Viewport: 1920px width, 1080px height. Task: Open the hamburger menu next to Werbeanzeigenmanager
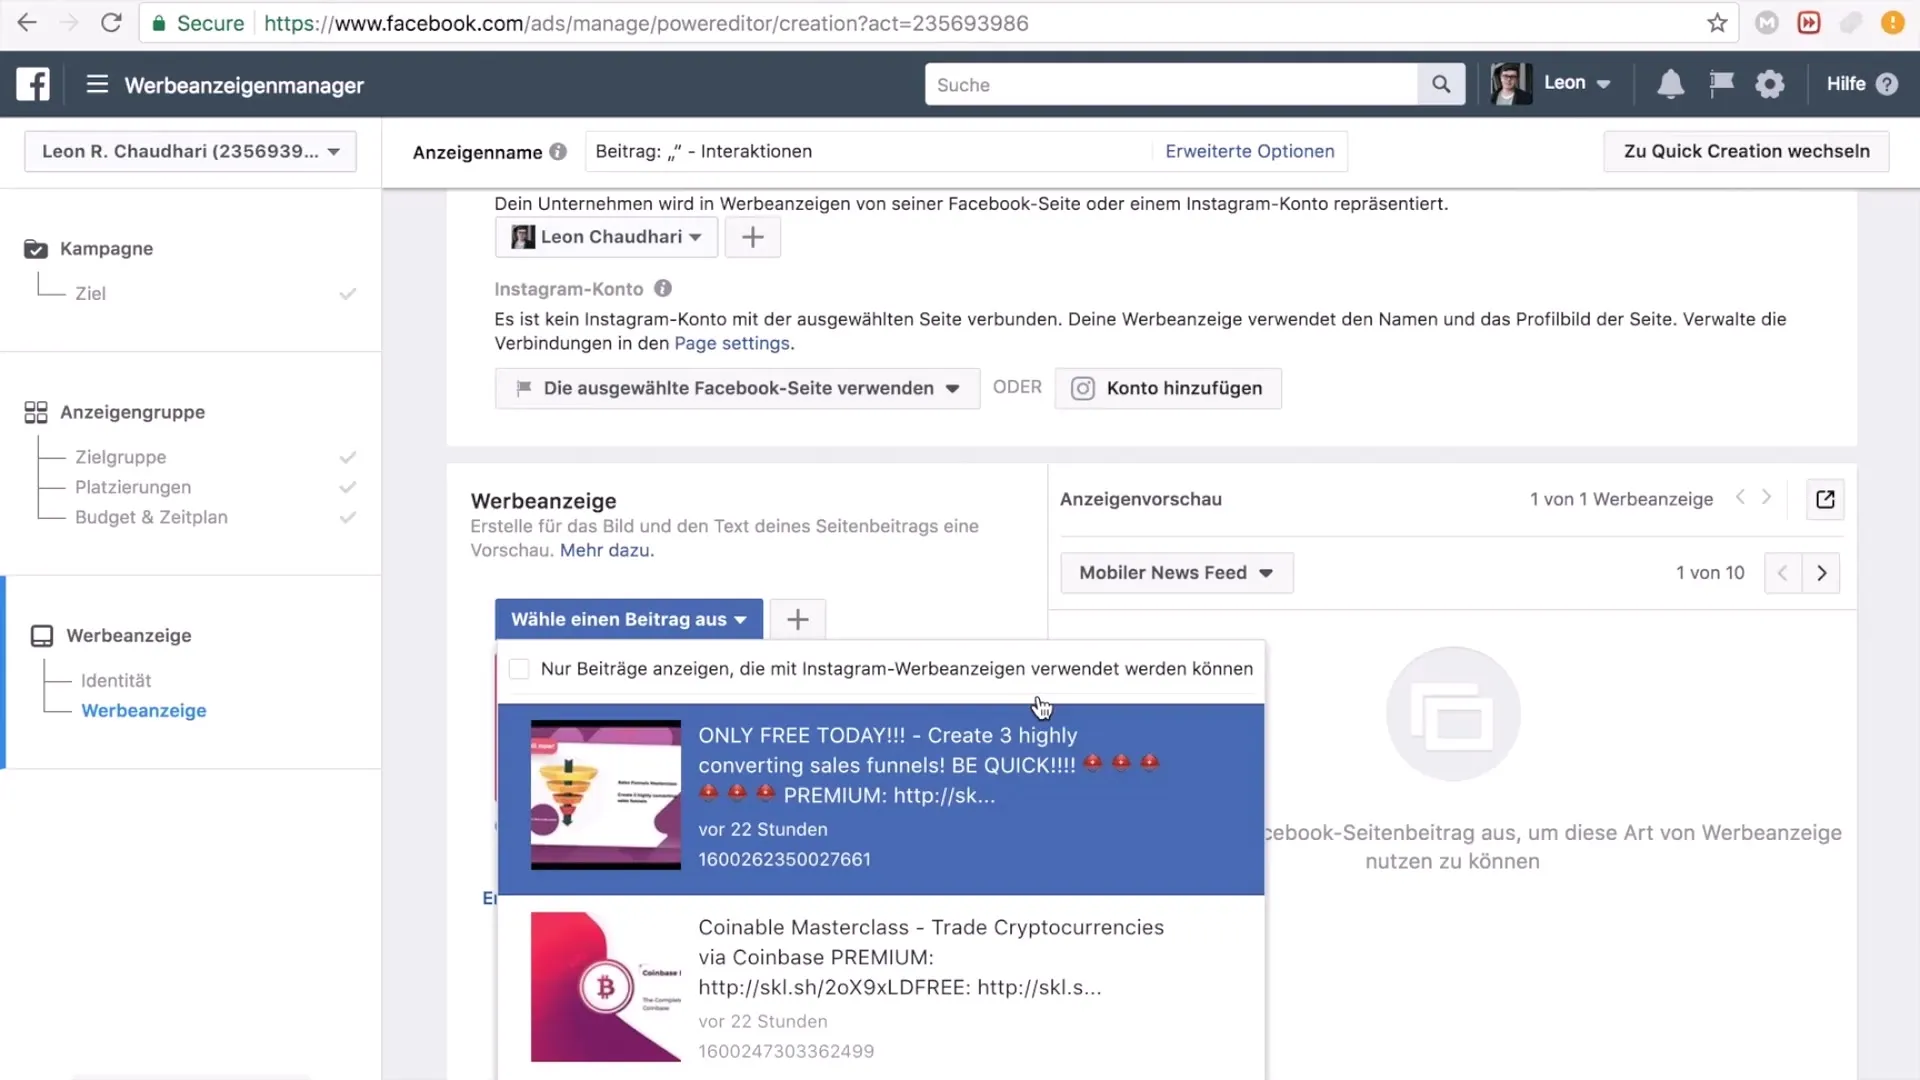tap(97, 84)
